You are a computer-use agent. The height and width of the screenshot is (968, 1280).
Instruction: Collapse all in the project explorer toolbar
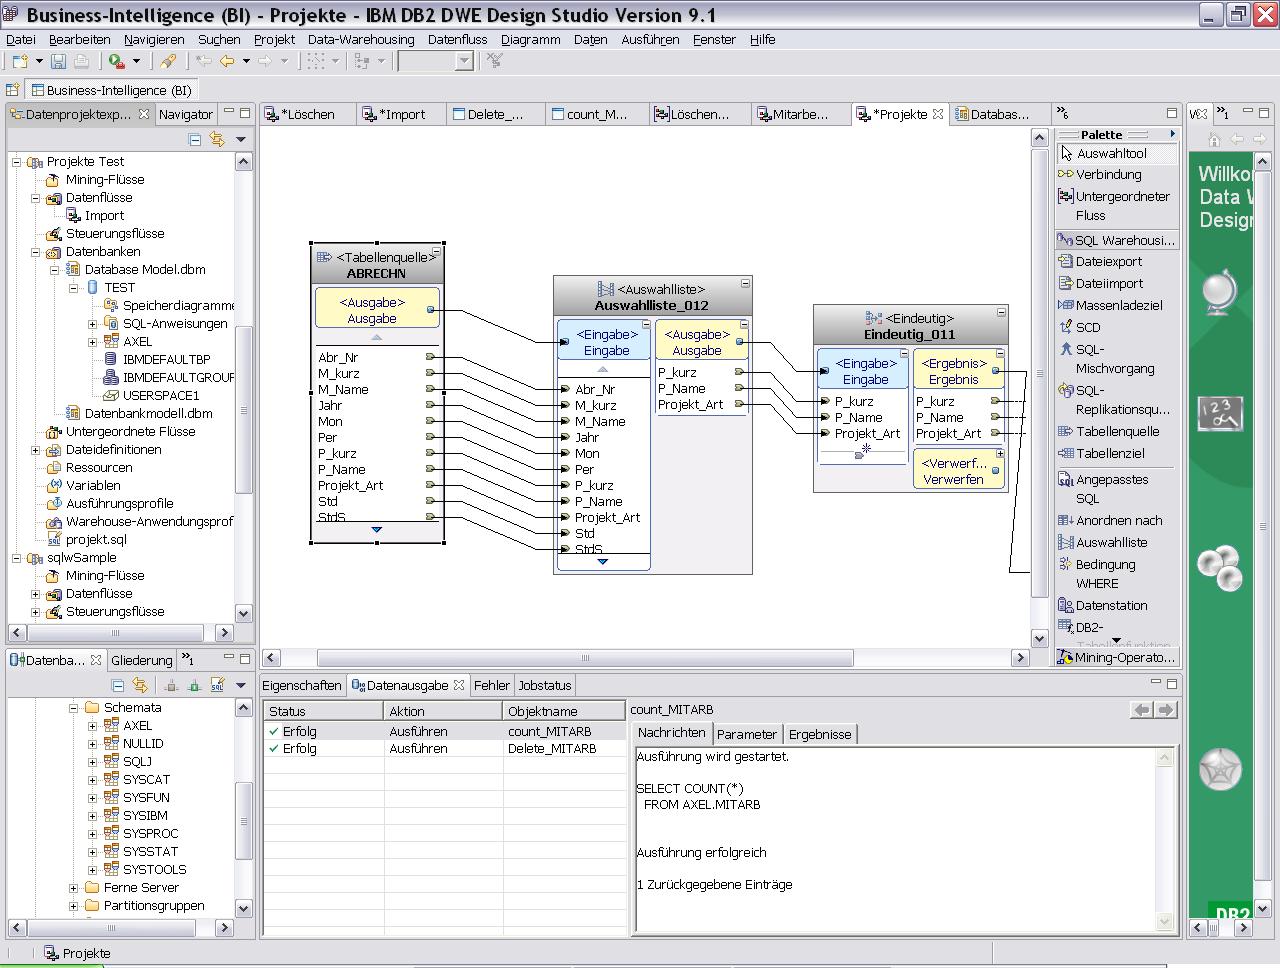coord(195,140)
